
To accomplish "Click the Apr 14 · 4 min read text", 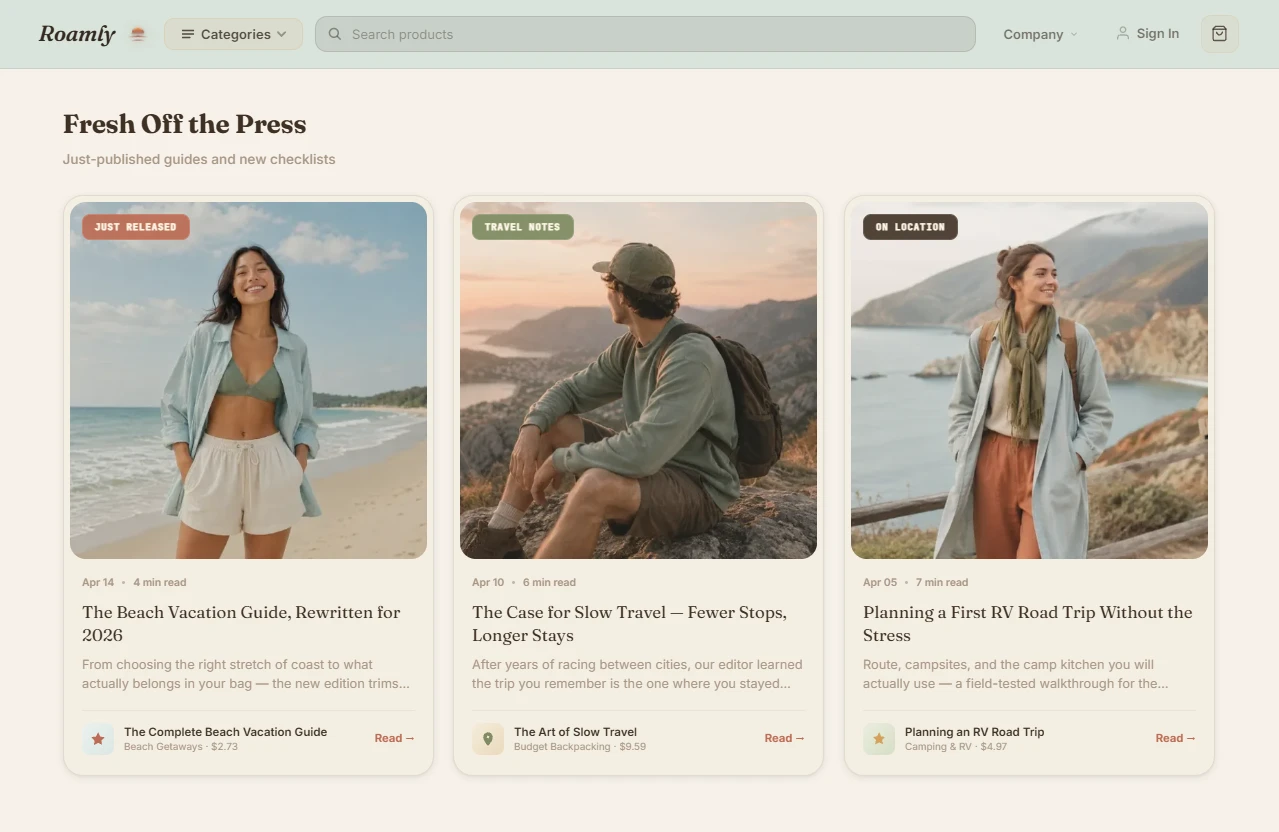I will point(134,582).
